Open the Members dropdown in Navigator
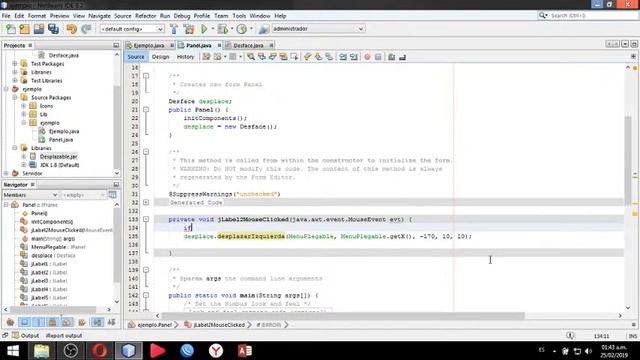The height and width of the screenshot is (360, 640). click(x=30, y=195)
